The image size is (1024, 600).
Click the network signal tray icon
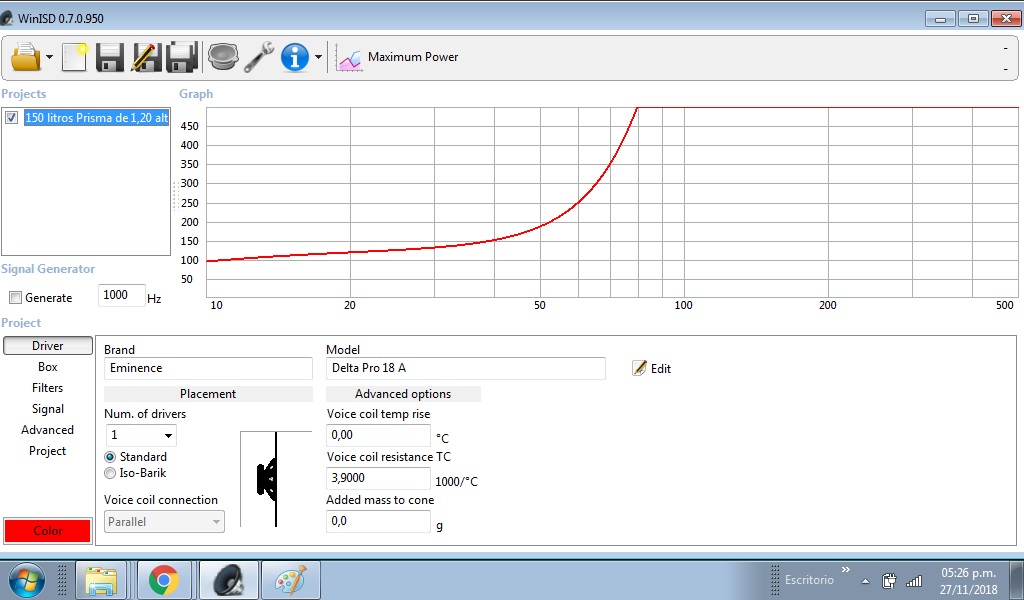pyautogui.click(x=914, y=580)
